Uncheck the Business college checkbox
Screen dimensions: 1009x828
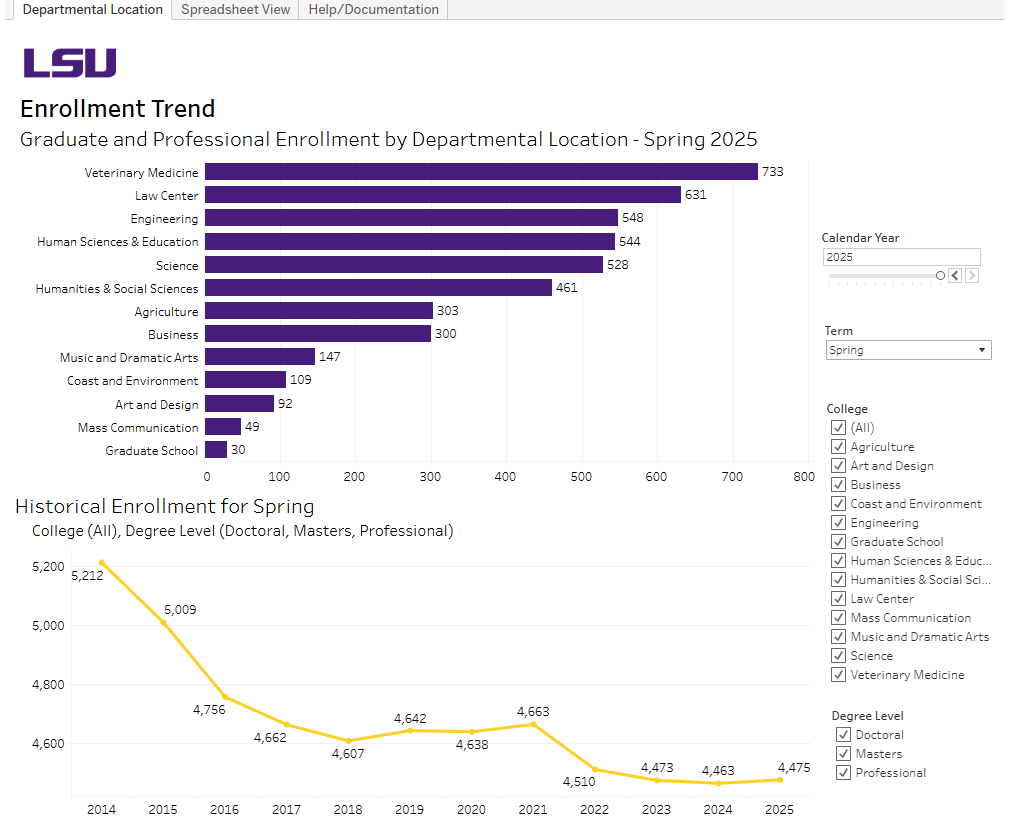point(838,484)
